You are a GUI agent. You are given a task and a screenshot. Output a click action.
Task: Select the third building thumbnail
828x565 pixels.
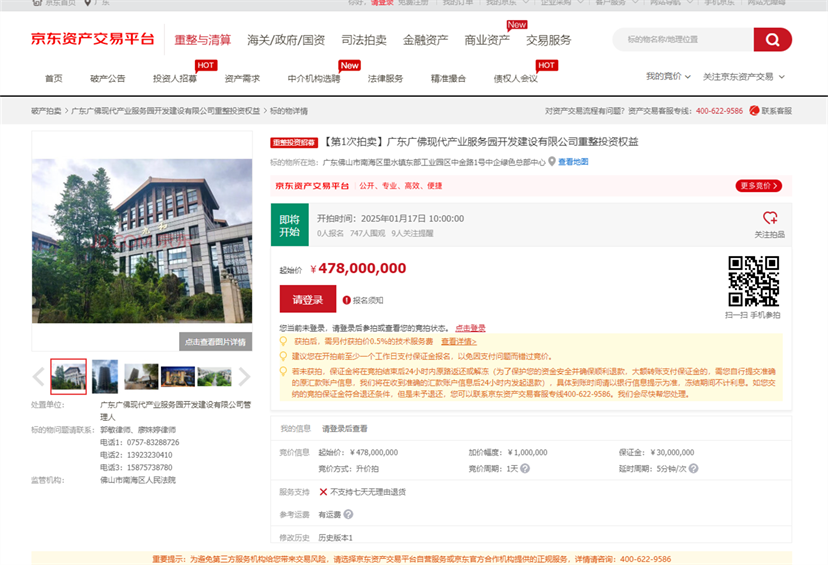141,376
